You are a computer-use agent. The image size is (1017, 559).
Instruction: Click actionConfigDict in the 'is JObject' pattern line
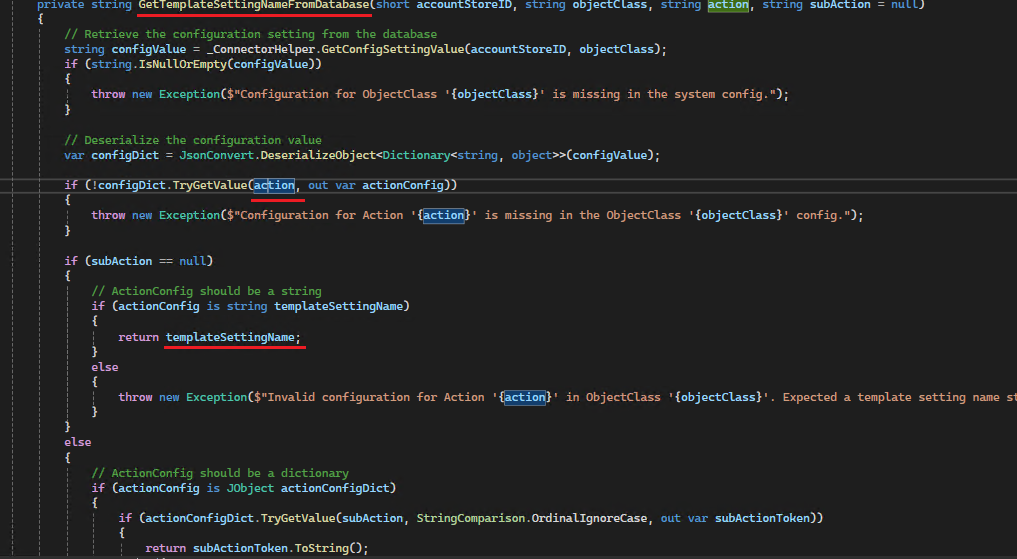tap(335, 488)
